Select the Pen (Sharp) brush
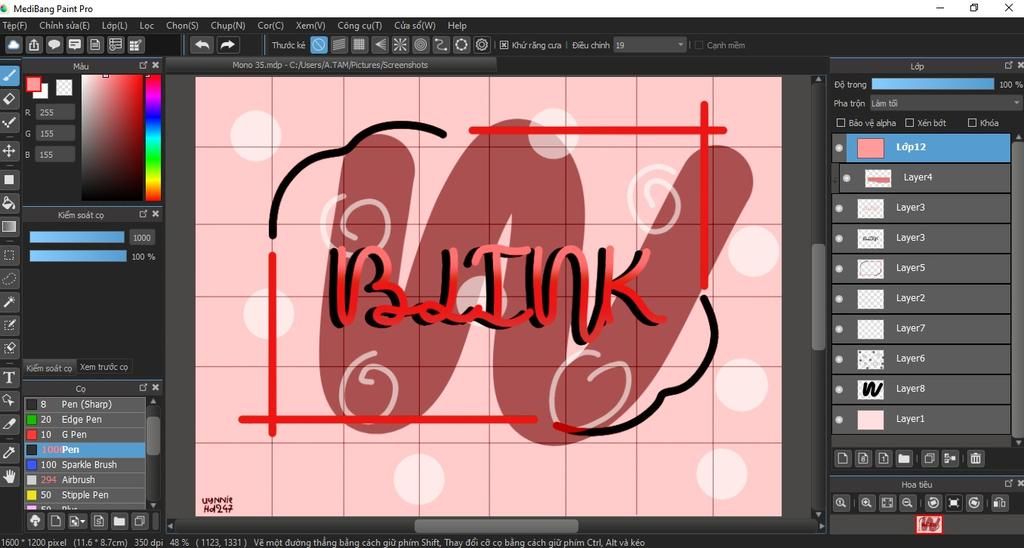The height and width of the screenshot is (548, 1024). [85, 405]
